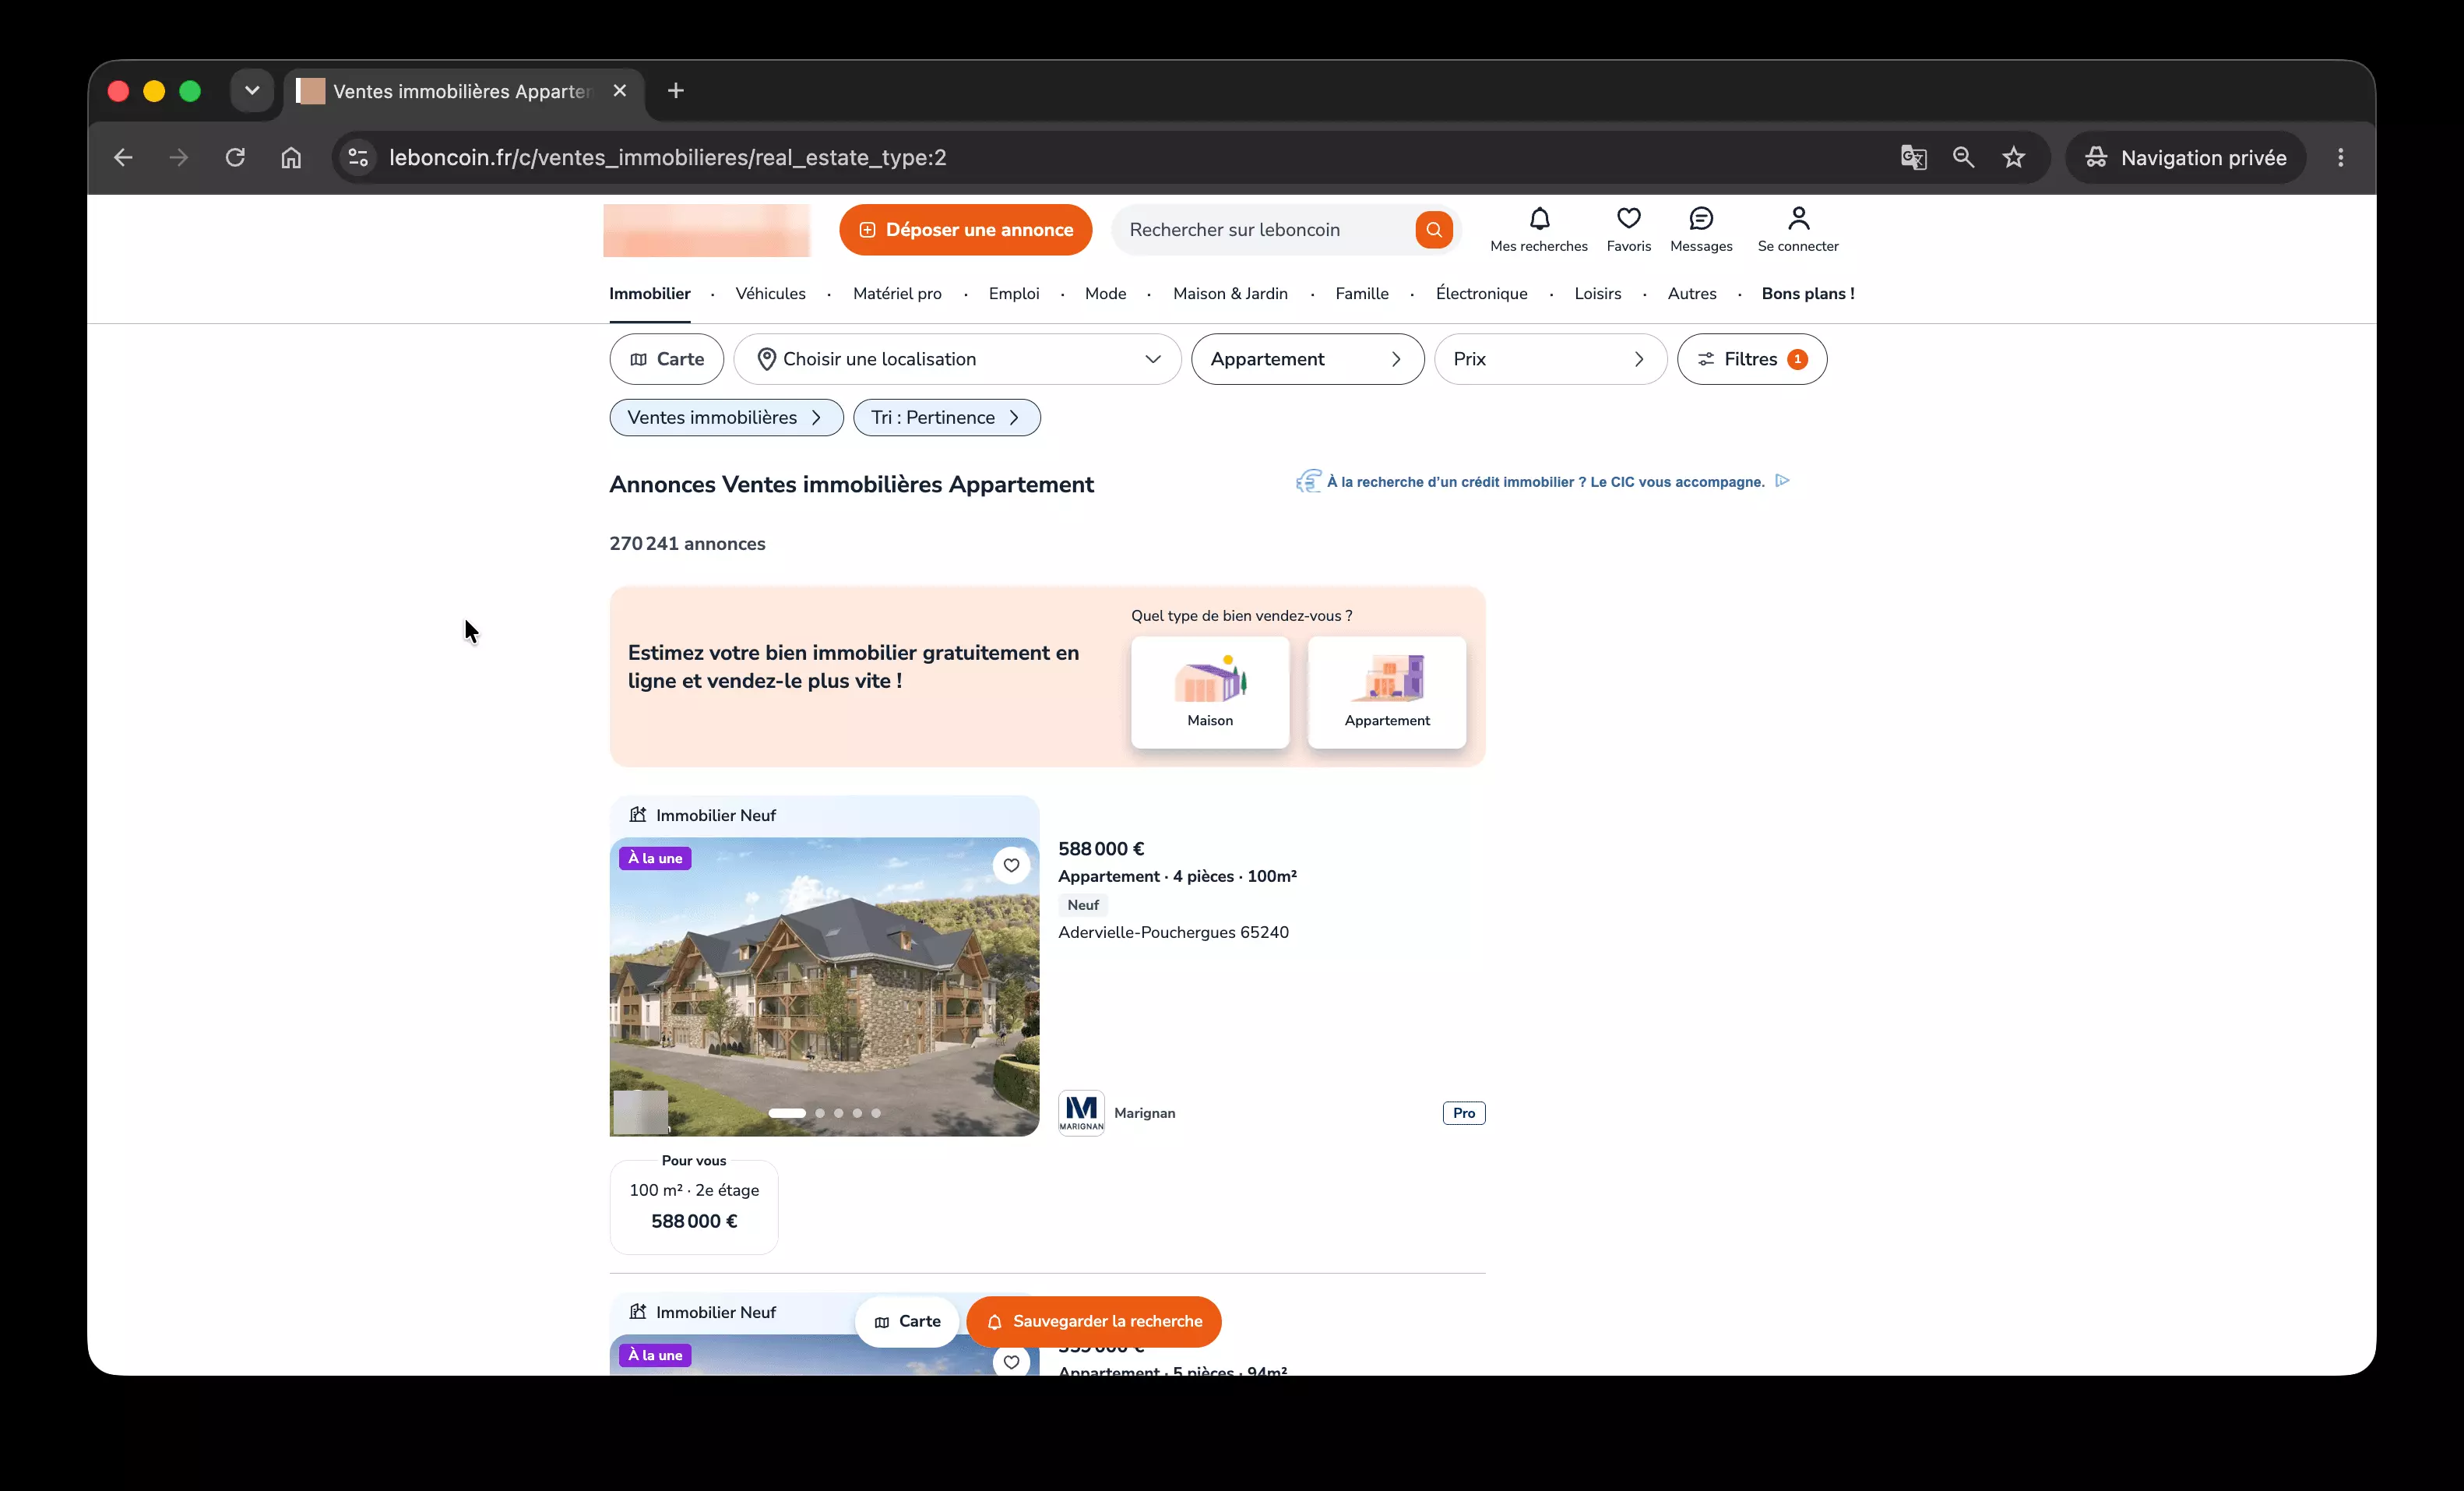The height and width of the screenshot is (1491, 2464).
Task: Select the second photo carousel dot
Action: 820,1113
